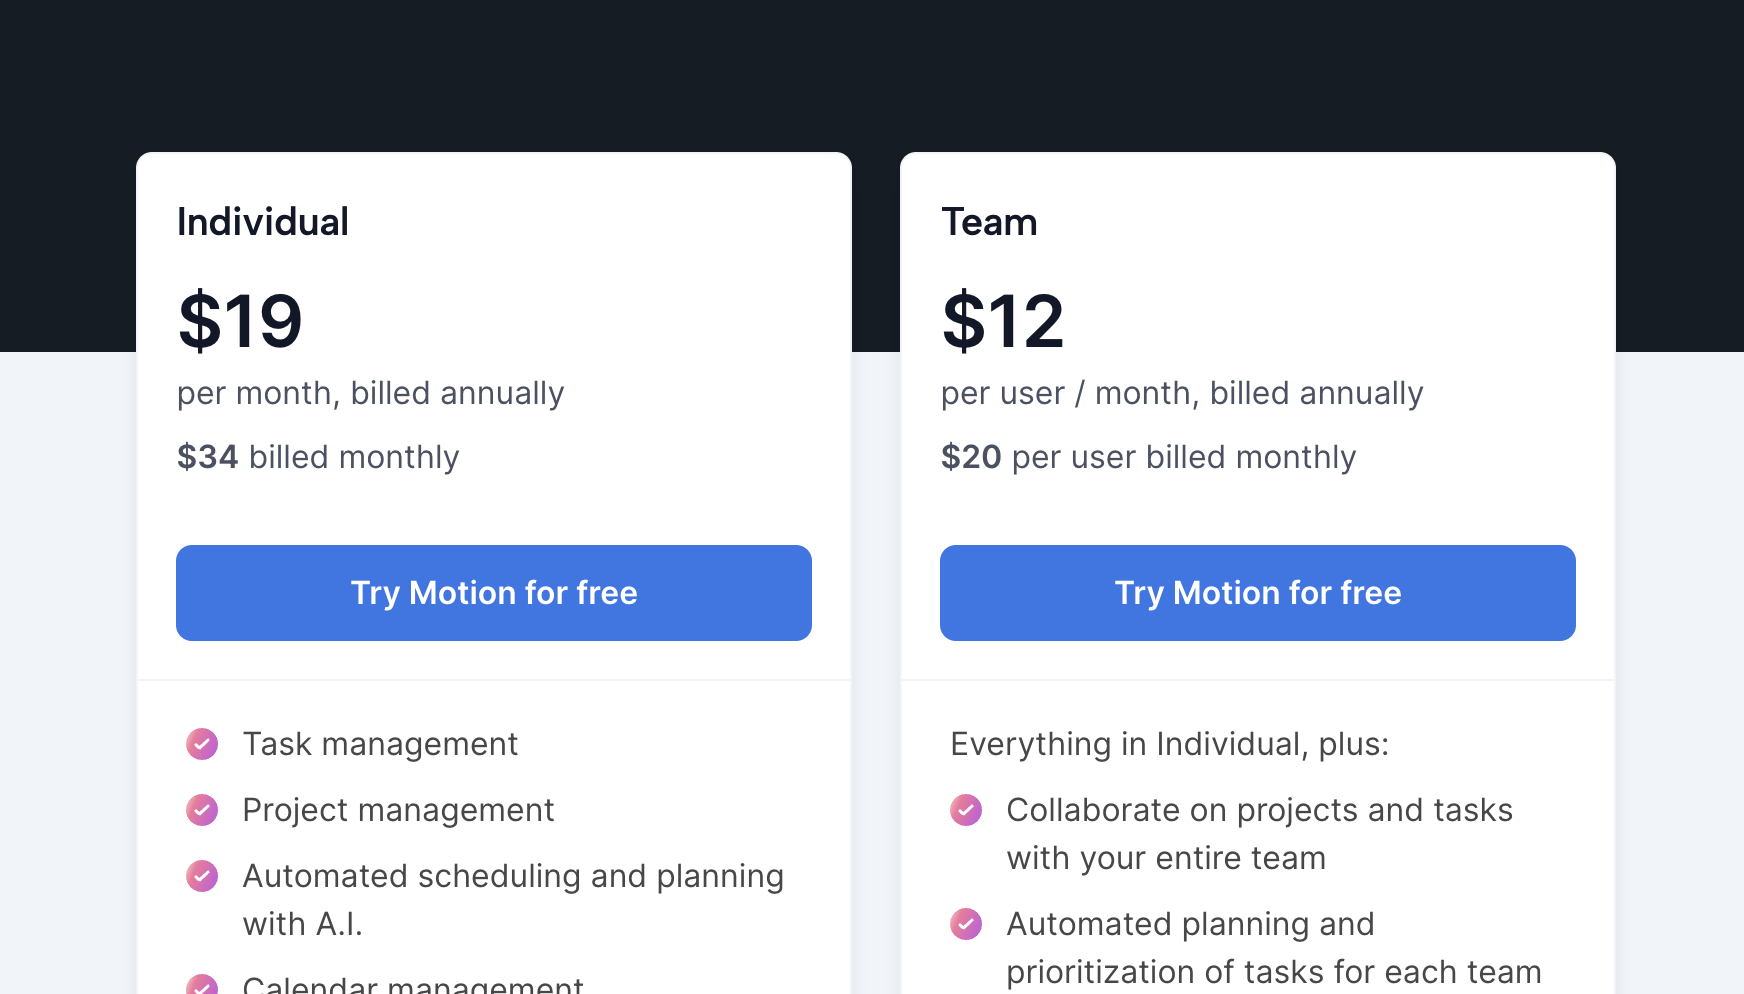This screenshot has height=994, width=1744.
Task: Click the checkmark beside Calendar management
Action: pos(202,985)
